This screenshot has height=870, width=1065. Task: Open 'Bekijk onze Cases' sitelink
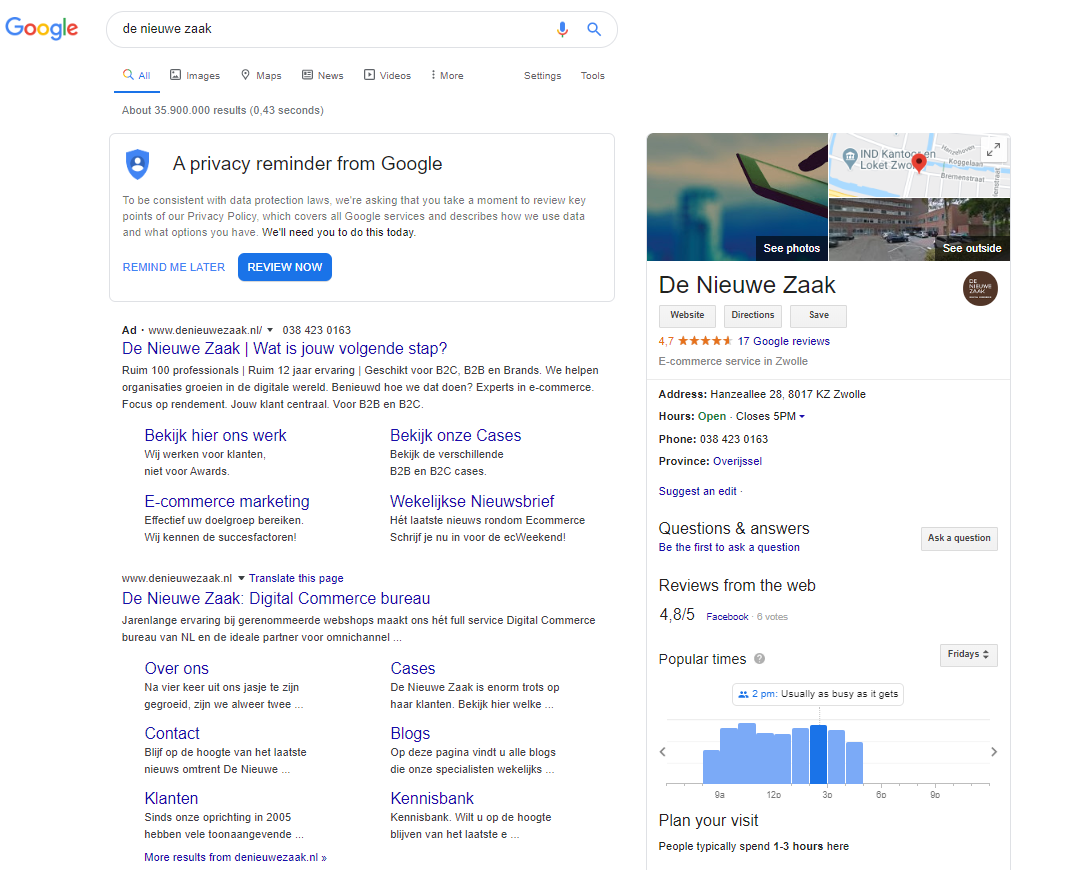(x=455, y=435)
